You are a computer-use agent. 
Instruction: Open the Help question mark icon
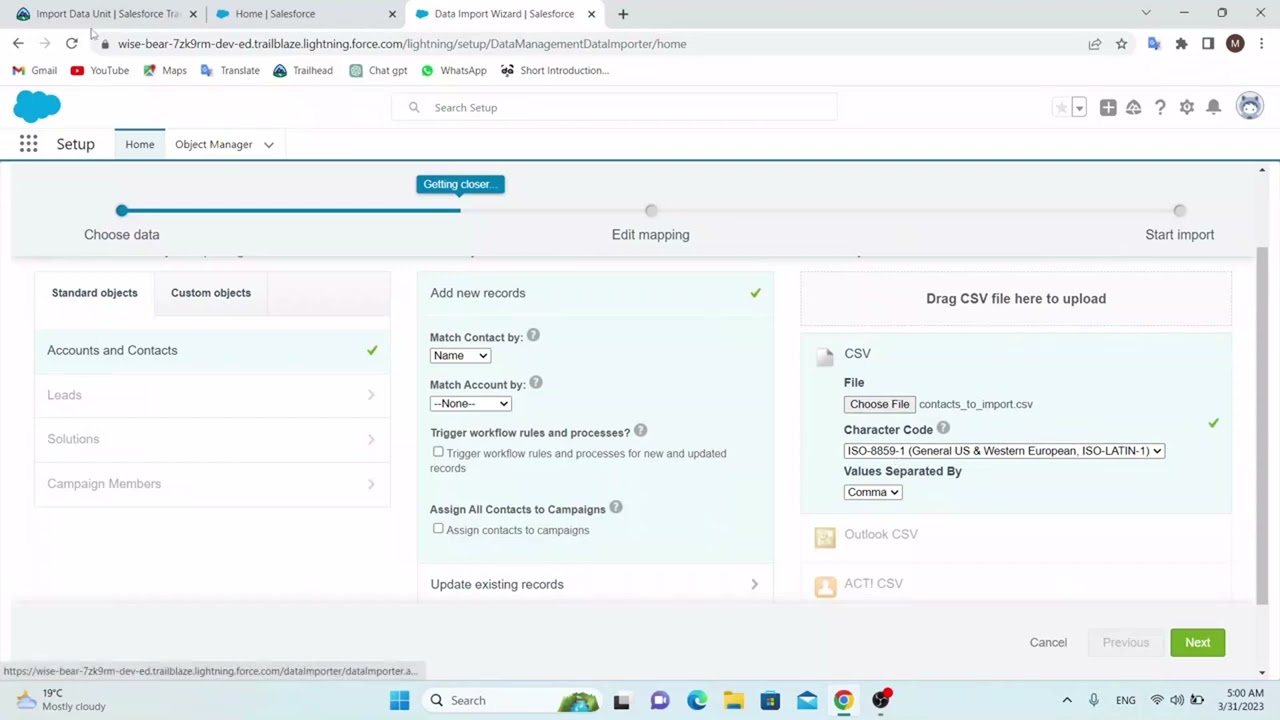tap(1160, 107)
